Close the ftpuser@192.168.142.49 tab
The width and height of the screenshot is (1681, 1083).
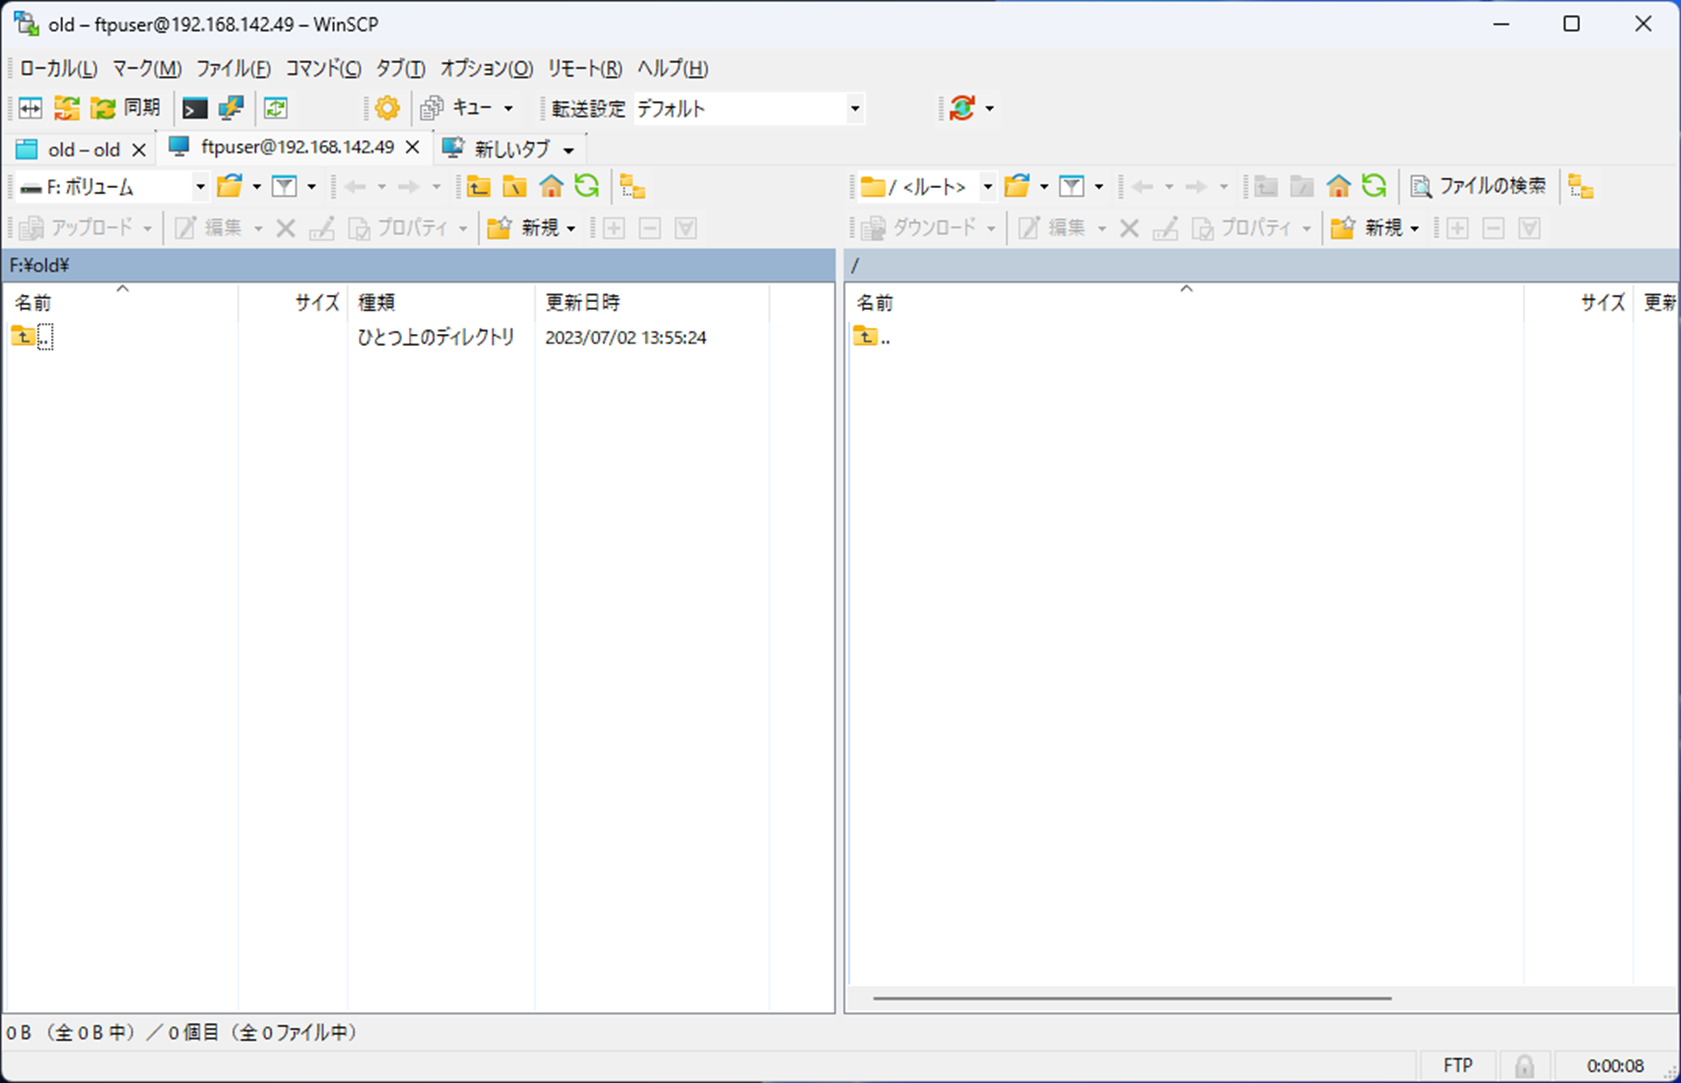pyautogui.click(x=412, y=147)
